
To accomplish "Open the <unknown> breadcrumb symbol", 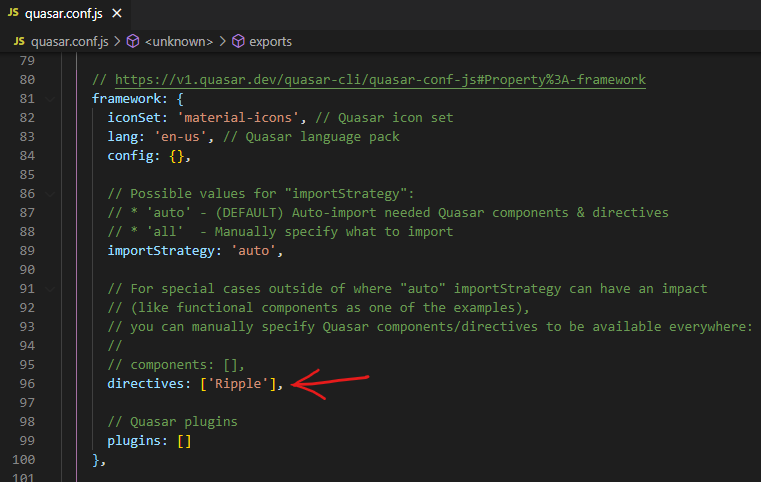I will point(179,42).
